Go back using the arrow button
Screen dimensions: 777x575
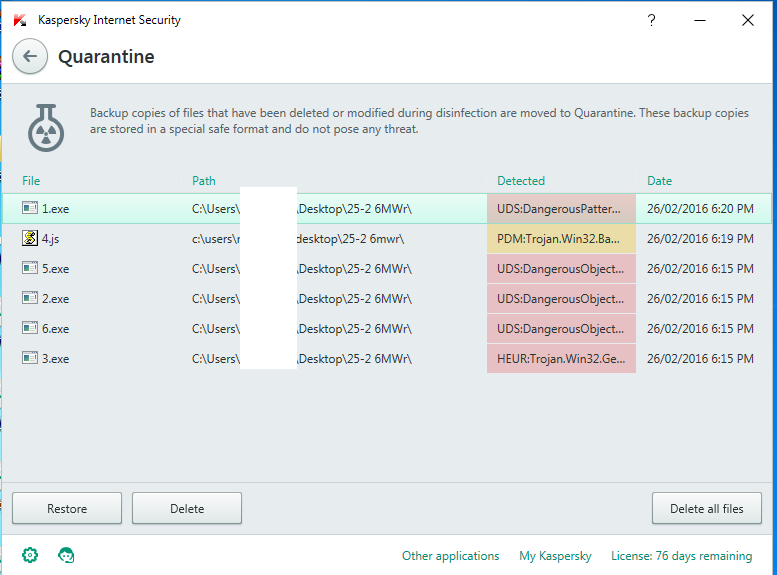click(30, 57)
